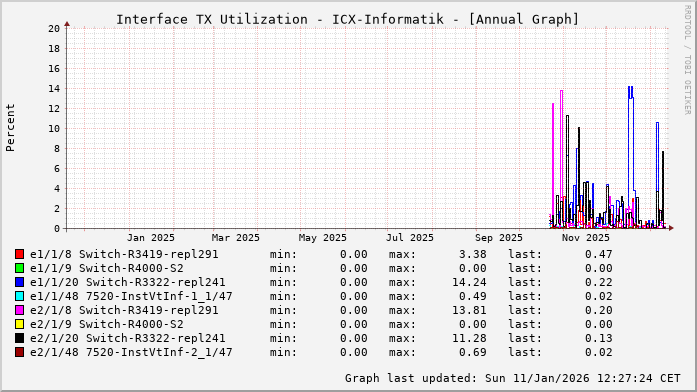Click the max value 14.24
This screenshot has width=697, height=392.
tap(469, 282)
